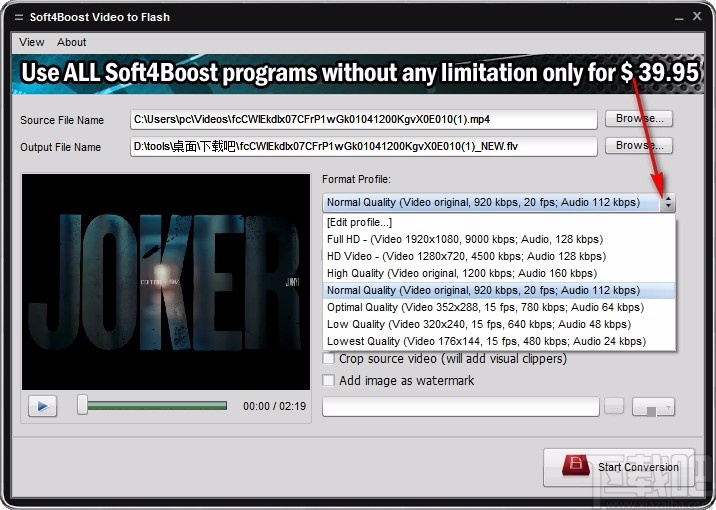
Task: Click the title bar menu icon
Action: pyautogui.click(x=18, y=17)
